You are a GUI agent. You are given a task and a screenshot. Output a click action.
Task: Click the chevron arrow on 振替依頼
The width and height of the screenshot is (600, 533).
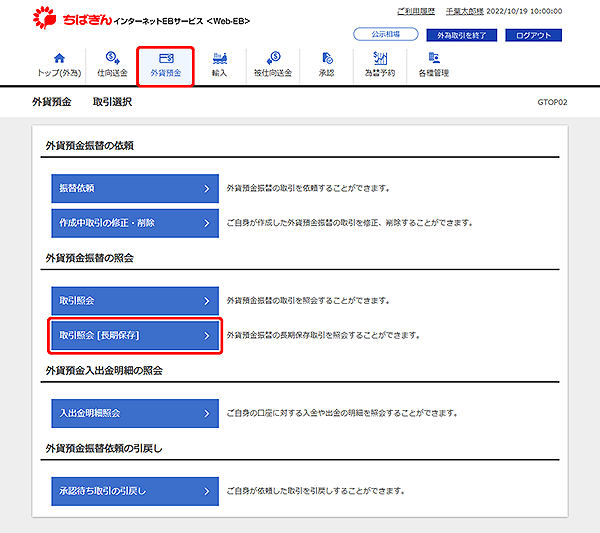(x=207, y=188)
